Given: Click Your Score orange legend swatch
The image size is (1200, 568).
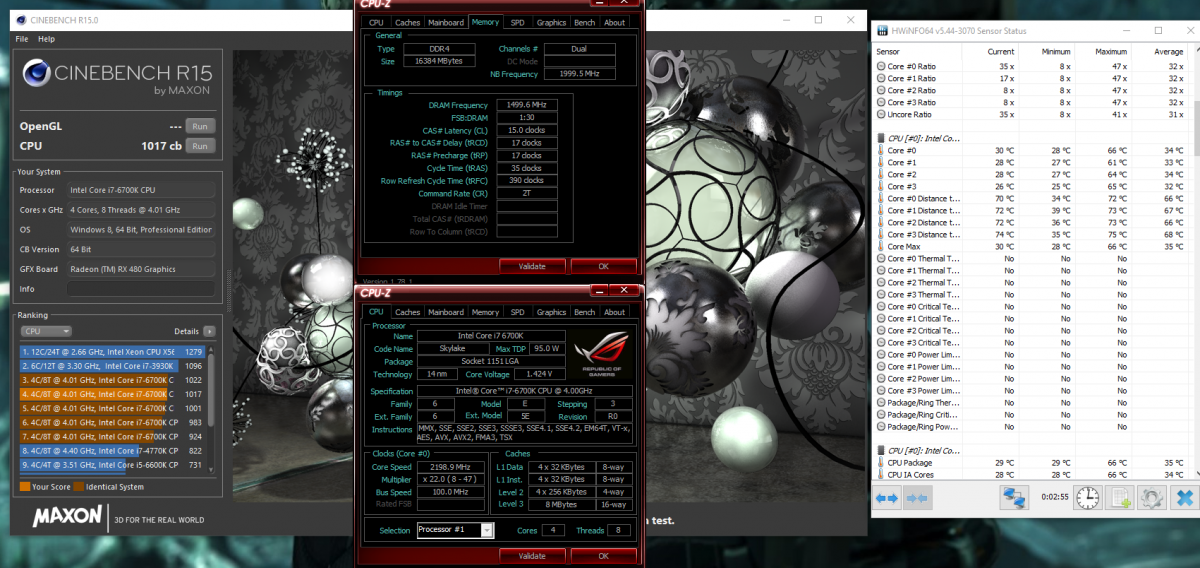Looking at the screenshot, I should (25, 487).
